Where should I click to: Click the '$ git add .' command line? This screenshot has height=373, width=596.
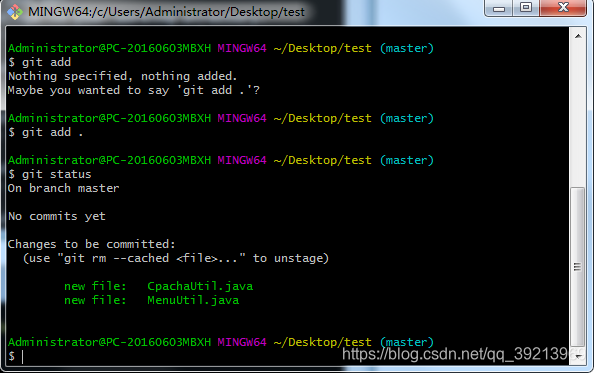coord(46,132)
